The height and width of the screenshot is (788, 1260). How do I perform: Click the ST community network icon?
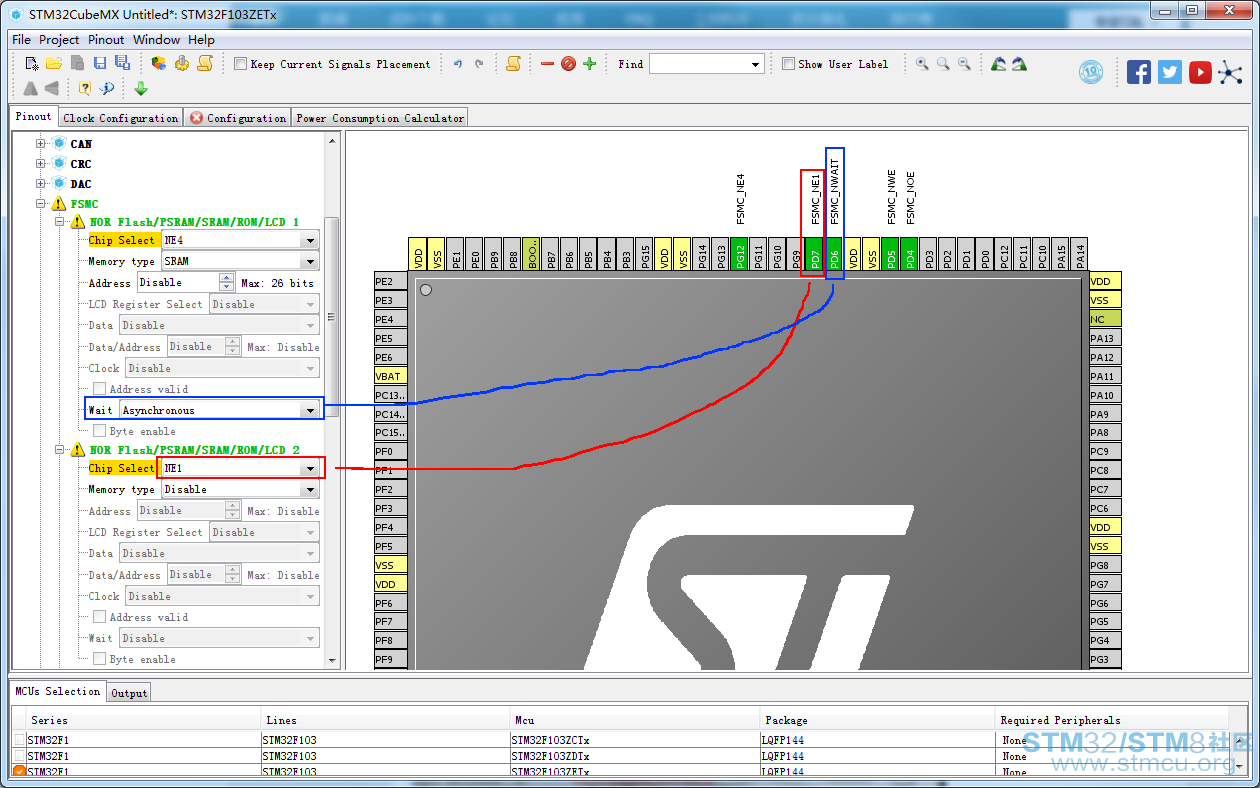(1230, 72)
